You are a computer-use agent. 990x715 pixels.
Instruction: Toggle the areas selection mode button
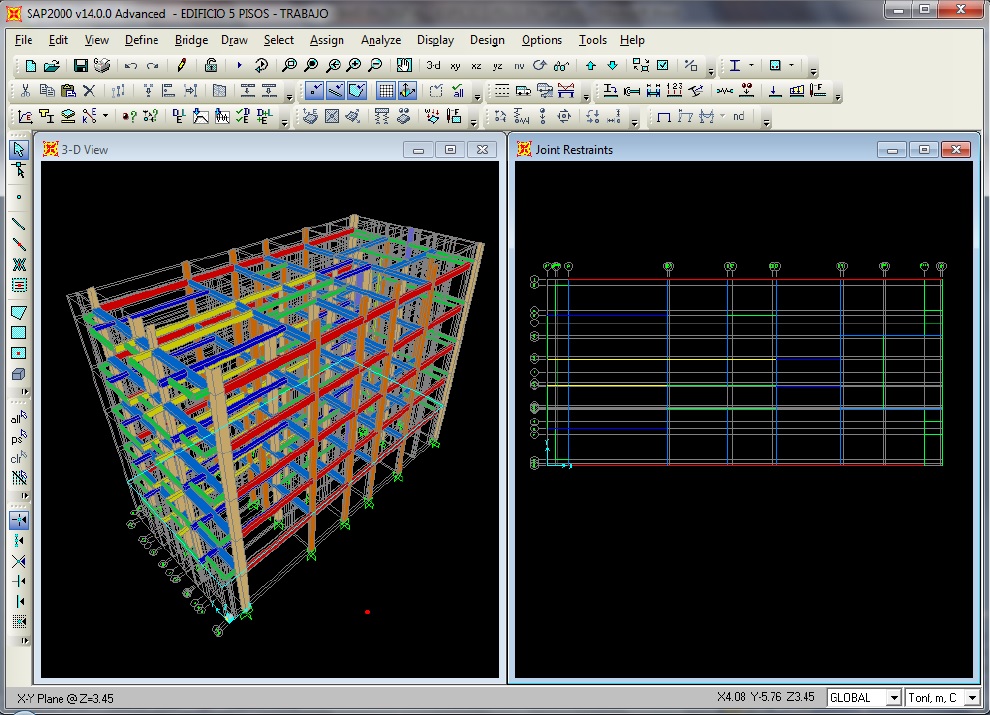[357, 91]
